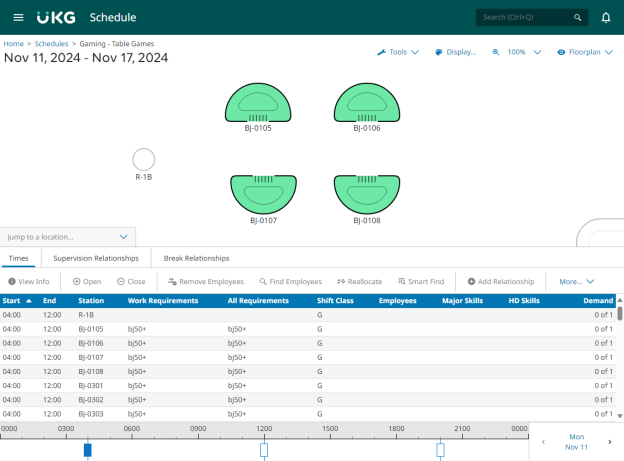Switch to Supervision Relationships tab

(x=96, y=258)
